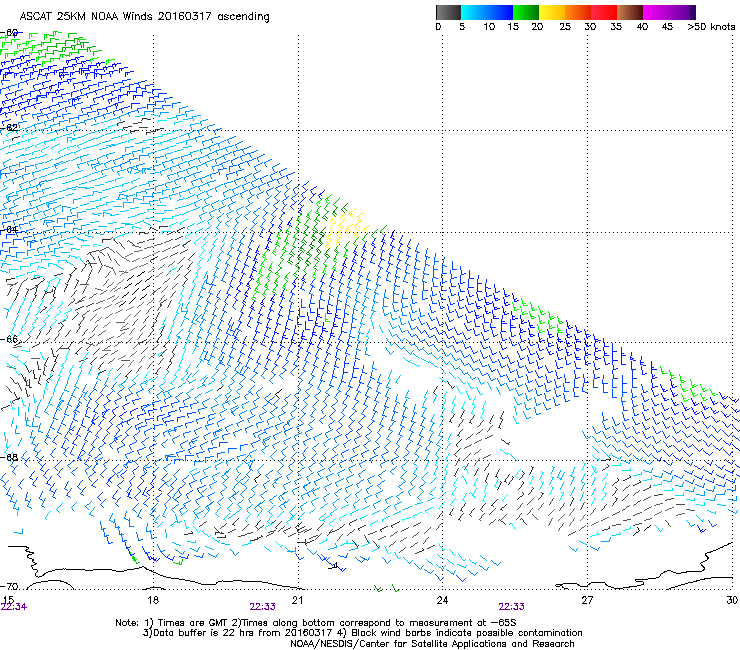Click the note 'Times are GMT' line

pyautogui.click(x=316, y=623)
